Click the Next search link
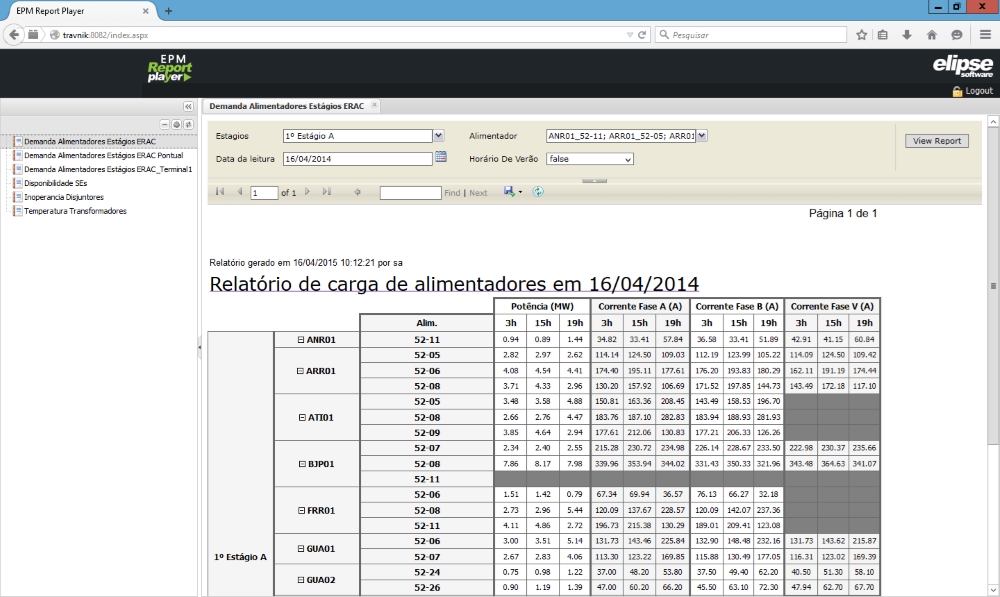 tap(478, 193)
